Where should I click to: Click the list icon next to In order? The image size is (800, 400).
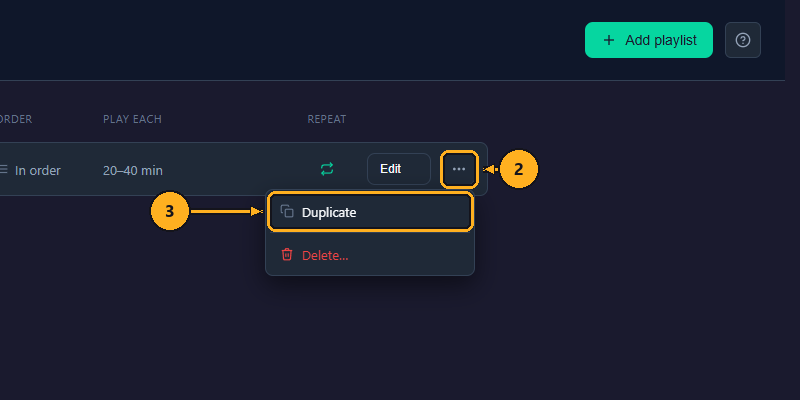click(x=4, y=168)
